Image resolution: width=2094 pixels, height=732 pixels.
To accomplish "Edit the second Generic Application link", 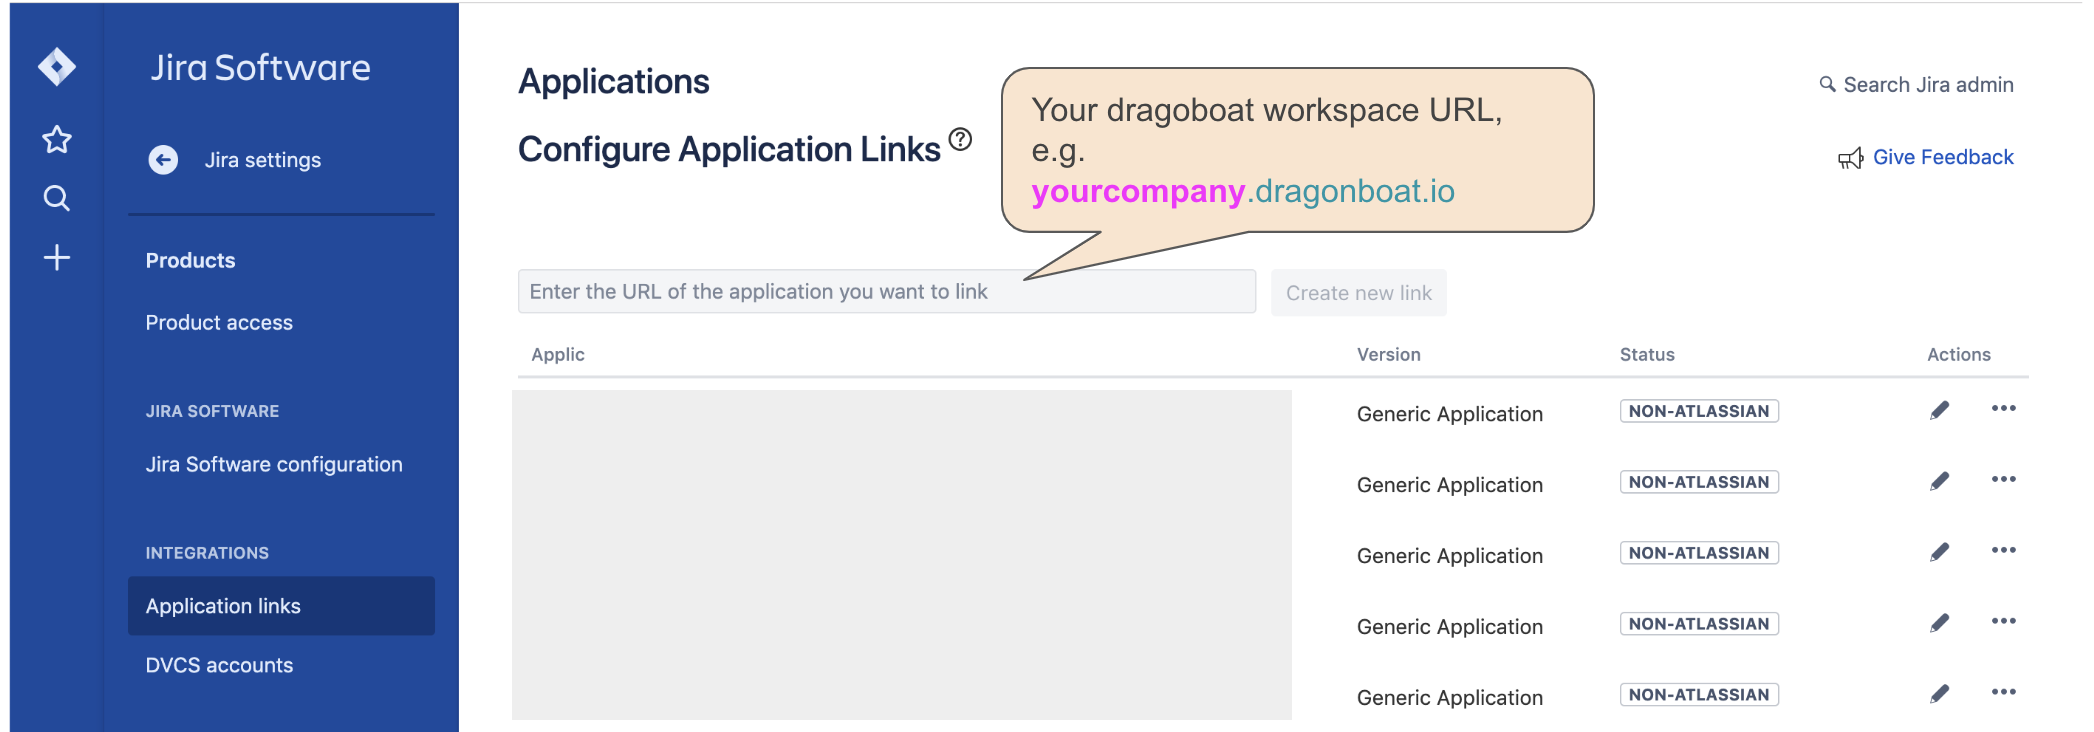I will [1939, 481].
